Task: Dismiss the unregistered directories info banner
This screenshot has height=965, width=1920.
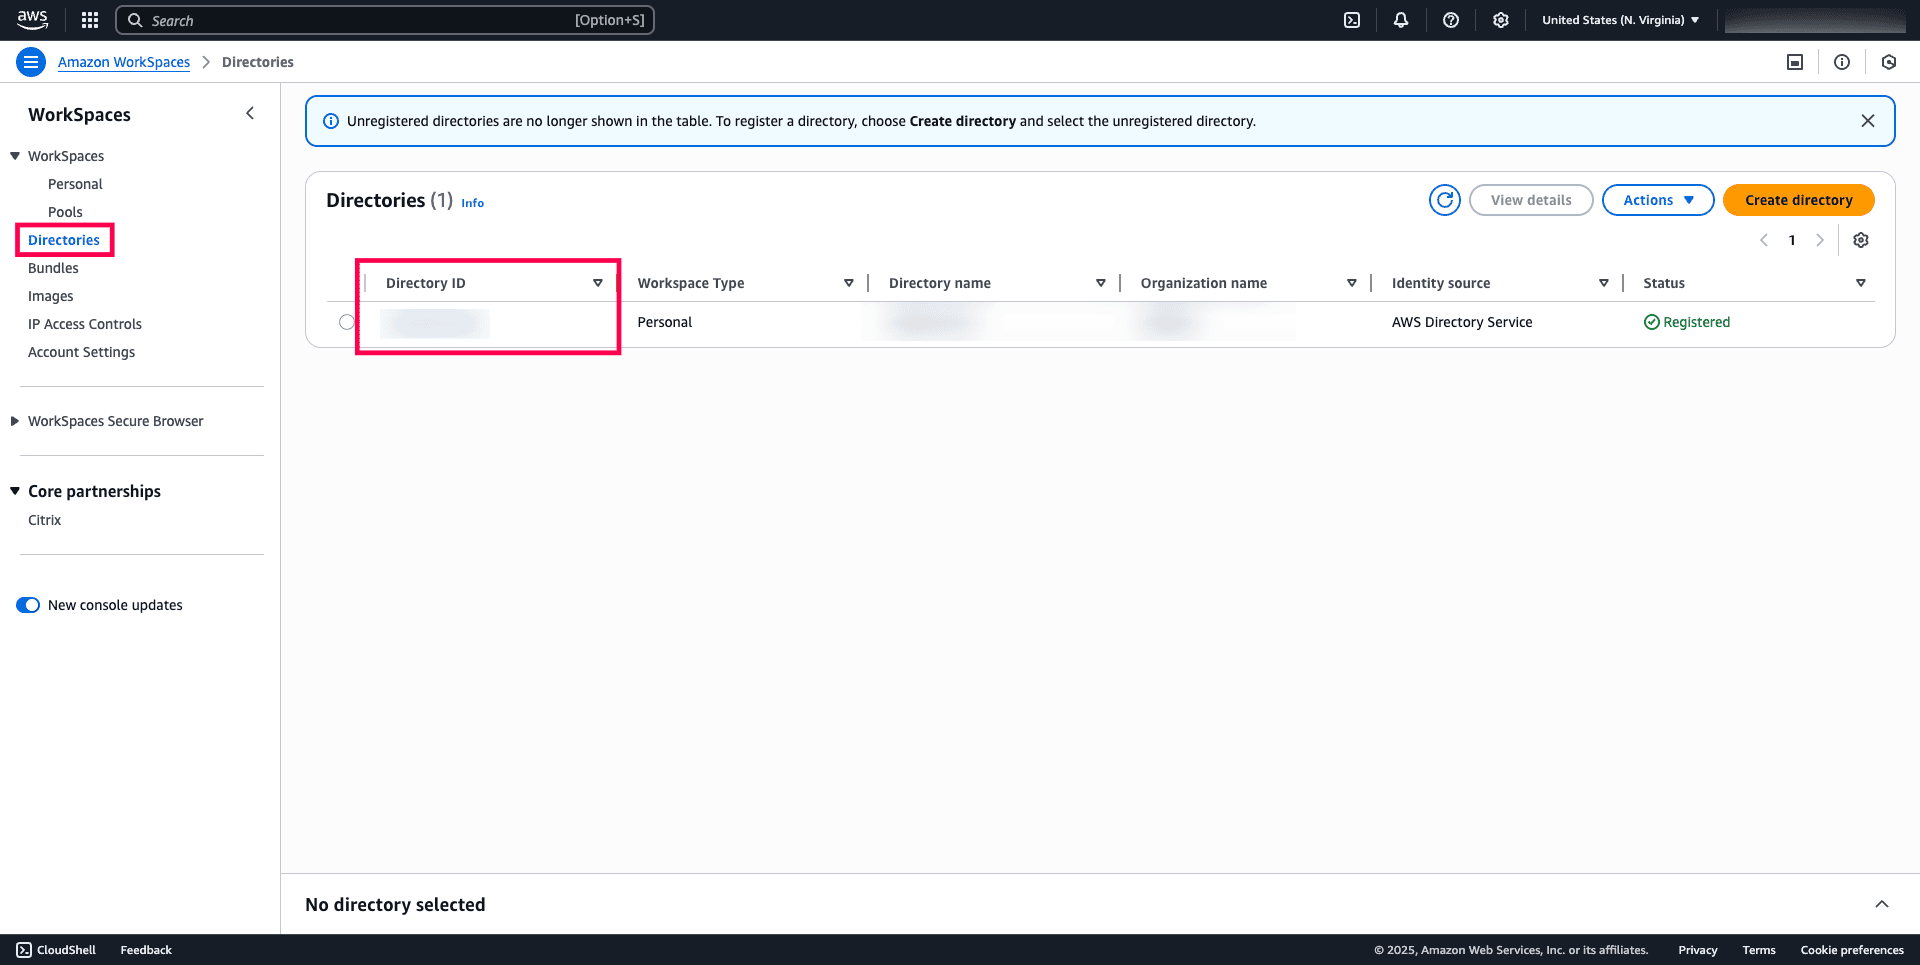Action: 1868,121
